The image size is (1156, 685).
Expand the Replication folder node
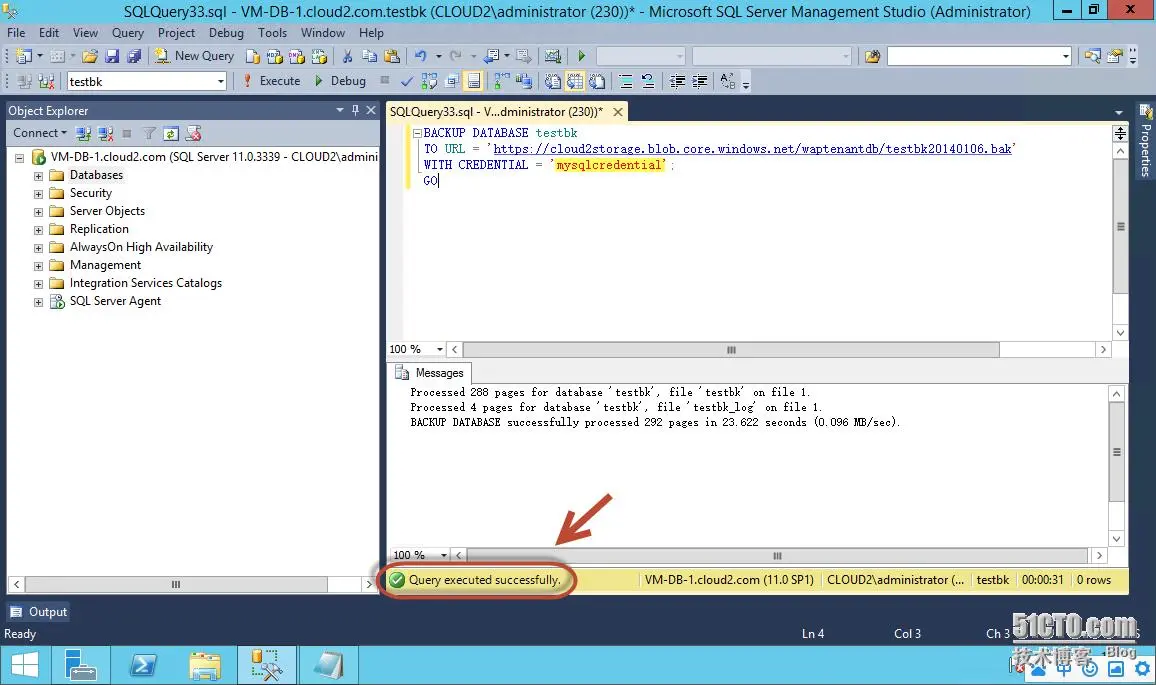(x=38, y=230)
